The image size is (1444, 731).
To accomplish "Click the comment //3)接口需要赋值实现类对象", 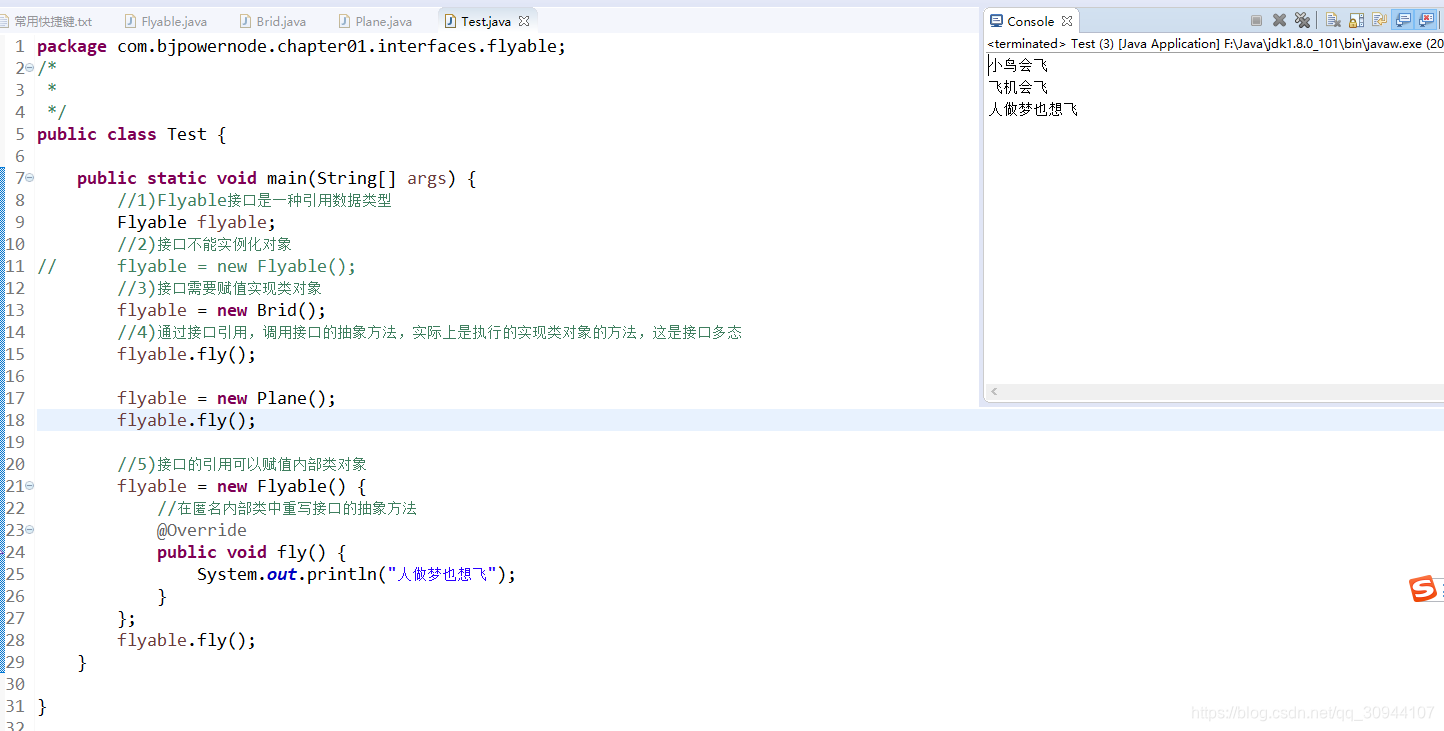I will click(219, 288).
